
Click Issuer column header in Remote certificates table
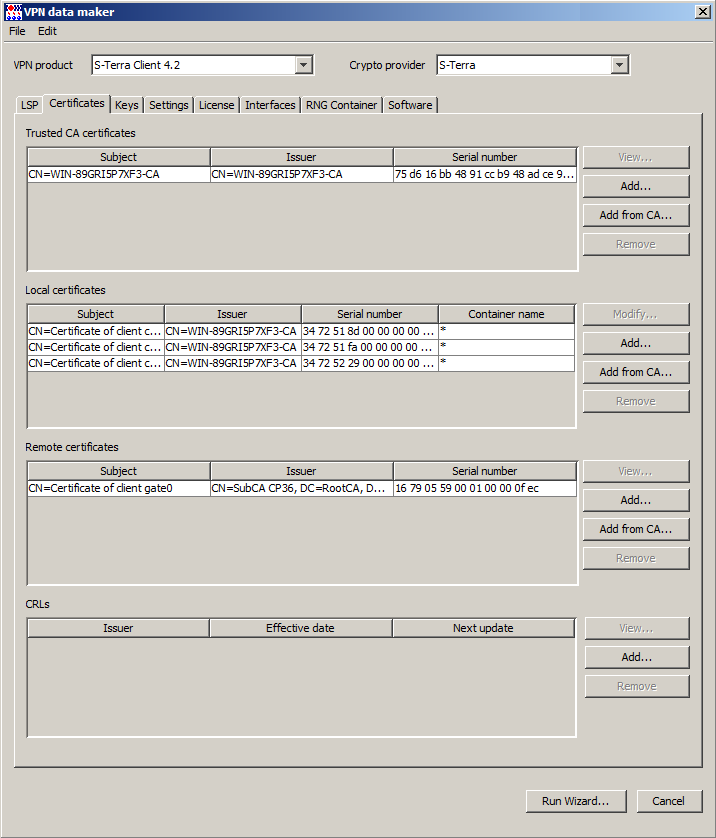click(x=301, y=471)
